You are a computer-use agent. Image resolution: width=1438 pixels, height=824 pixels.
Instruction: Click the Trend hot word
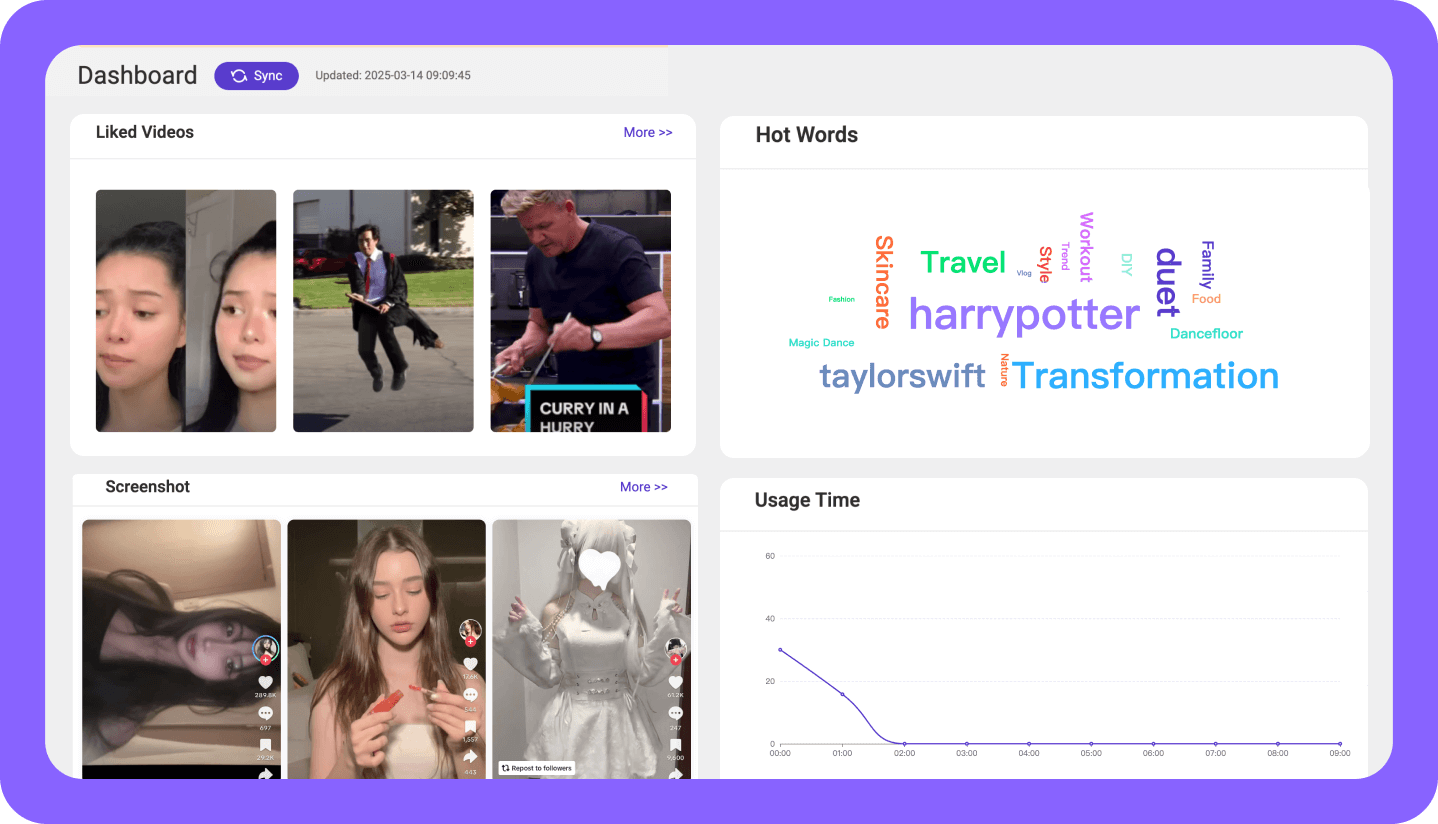[x=1065, y=256]
